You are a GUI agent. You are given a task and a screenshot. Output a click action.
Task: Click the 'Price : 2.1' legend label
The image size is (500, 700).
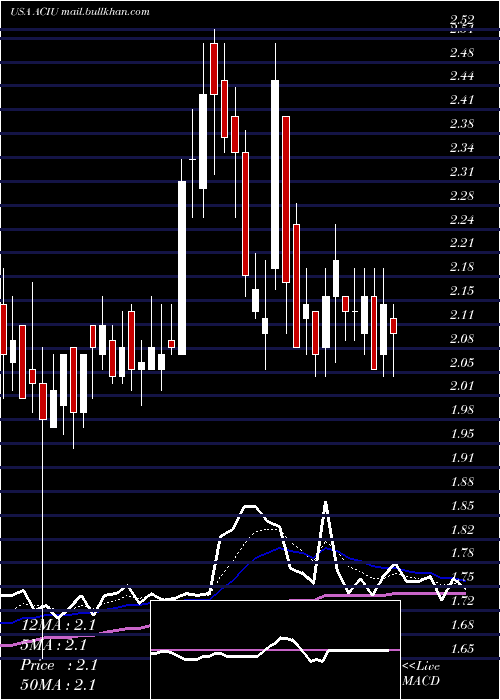[59, 665]
